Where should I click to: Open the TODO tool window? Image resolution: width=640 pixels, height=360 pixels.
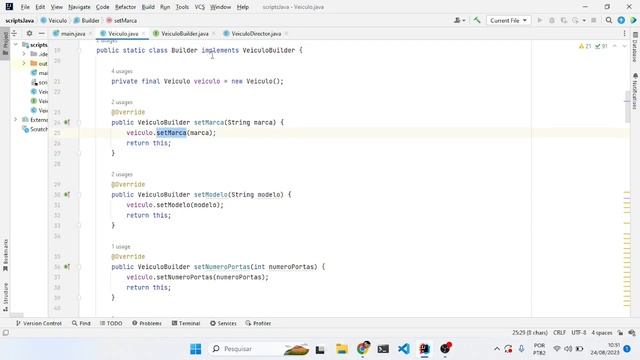[111, 323]
